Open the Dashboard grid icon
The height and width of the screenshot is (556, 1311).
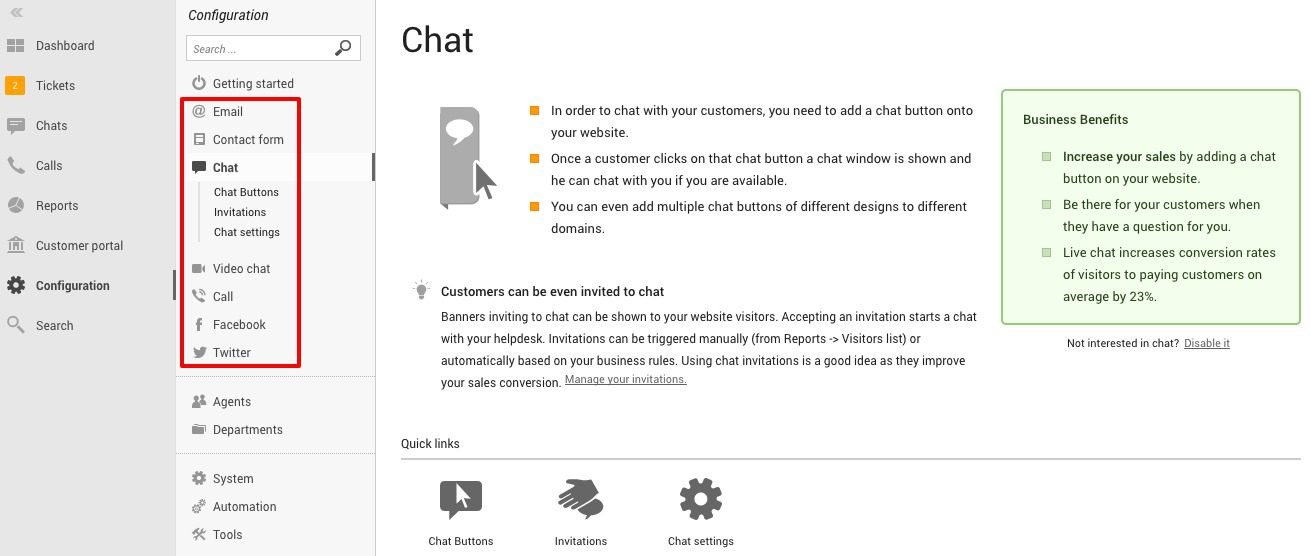15,46
